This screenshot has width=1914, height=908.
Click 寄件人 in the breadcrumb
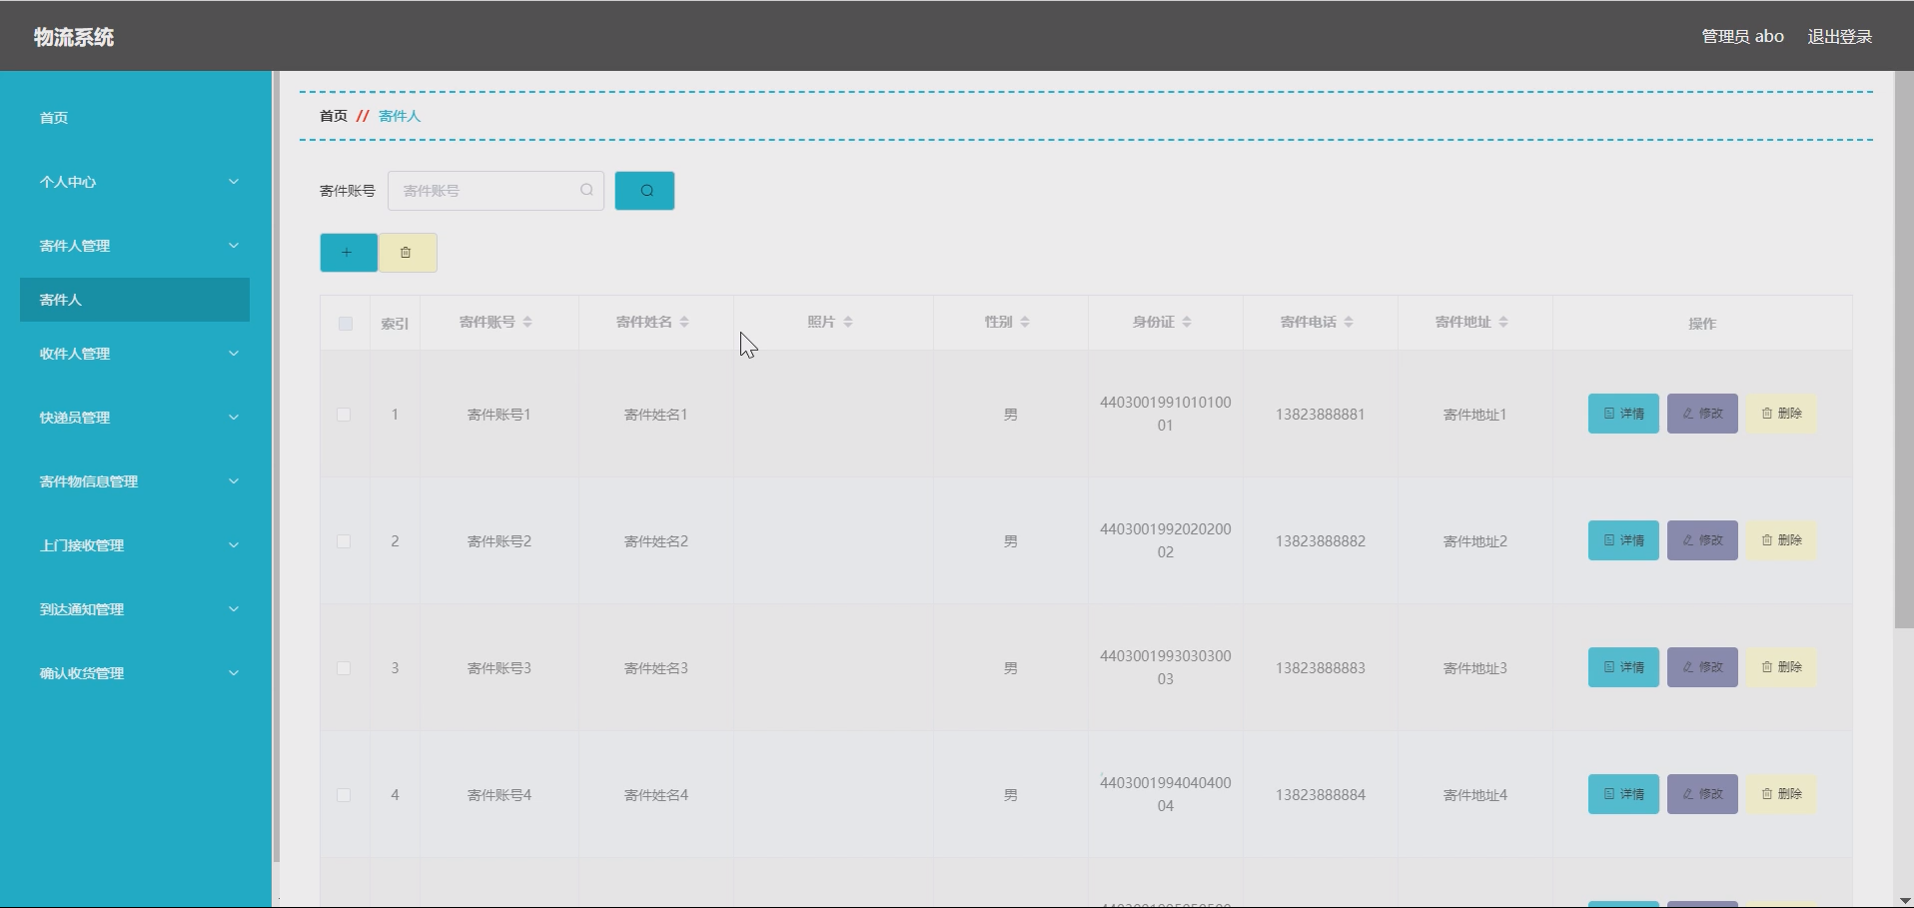[399, 116]
